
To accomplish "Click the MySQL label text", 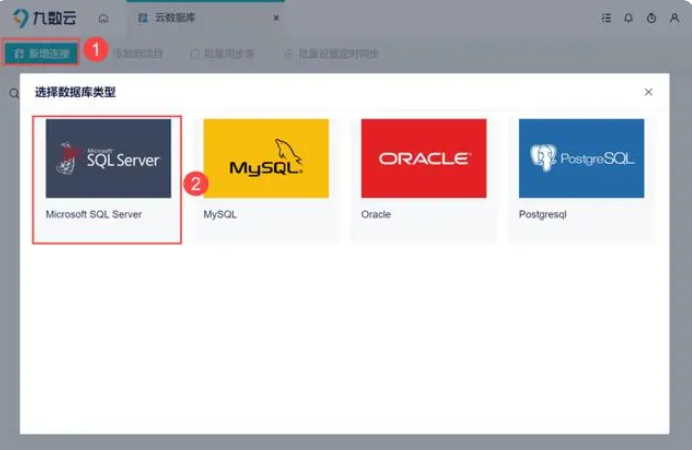I will click(x=220, y=215).
